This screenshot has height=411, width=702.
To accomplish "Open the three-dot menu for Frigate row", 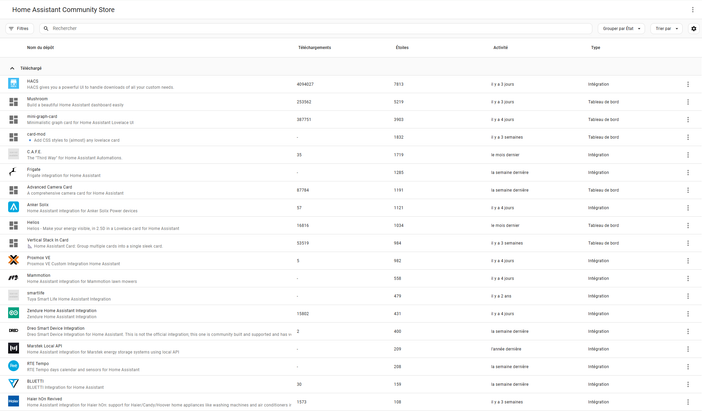I will pos(688,172).
